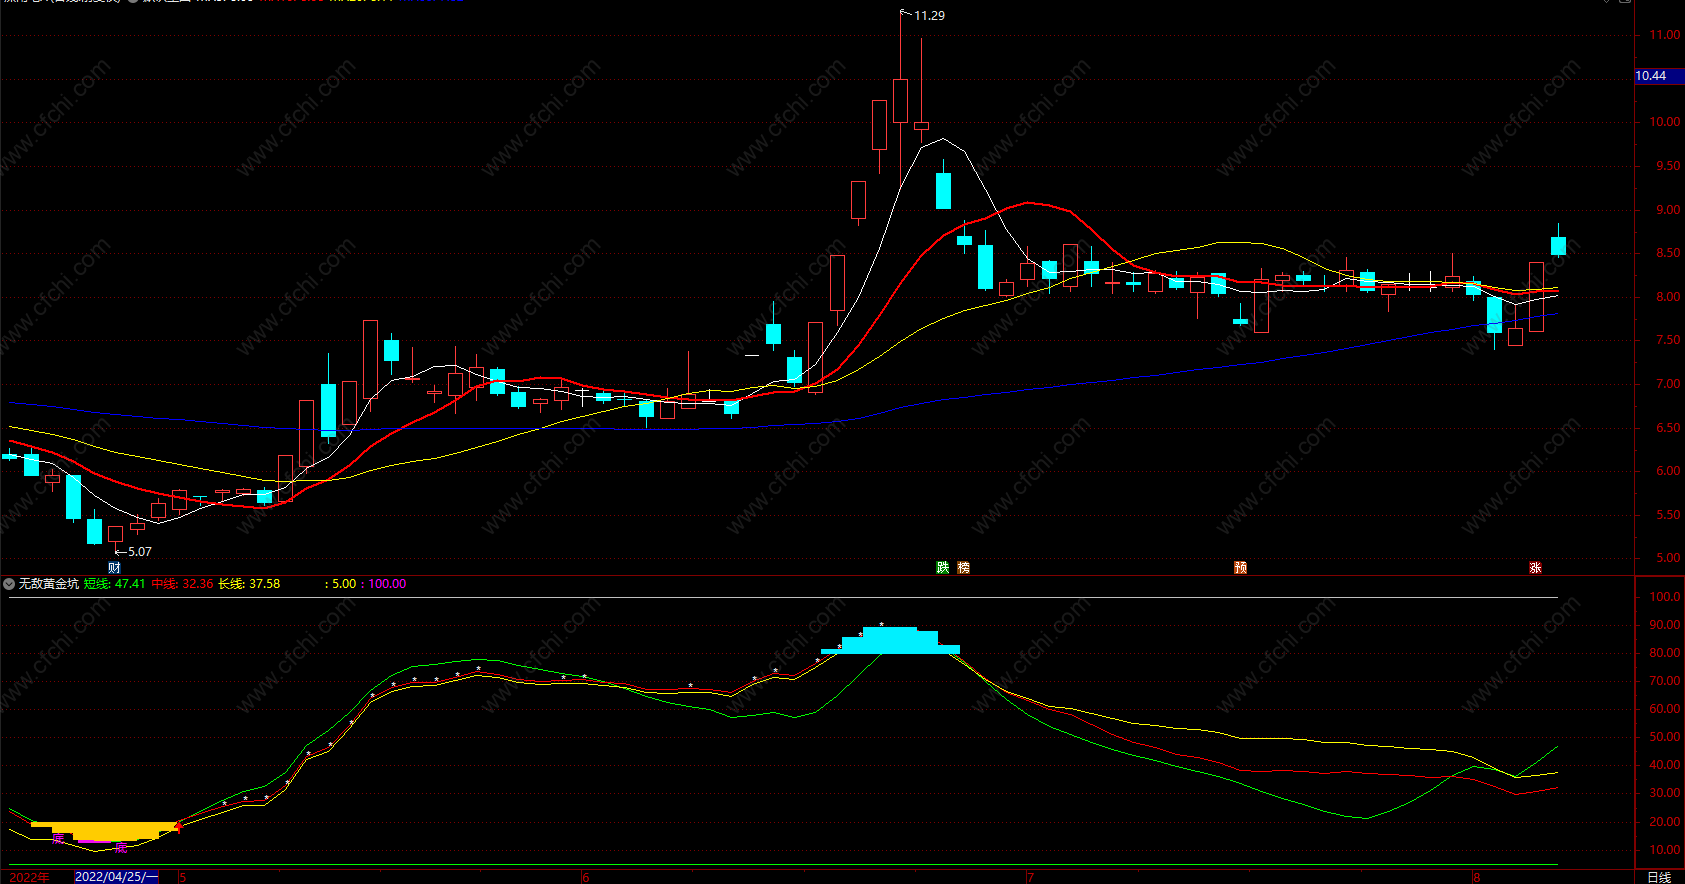Click the green 跌 event marker
This screenshot has width=1685, height=884.
[x=942, y=568]
